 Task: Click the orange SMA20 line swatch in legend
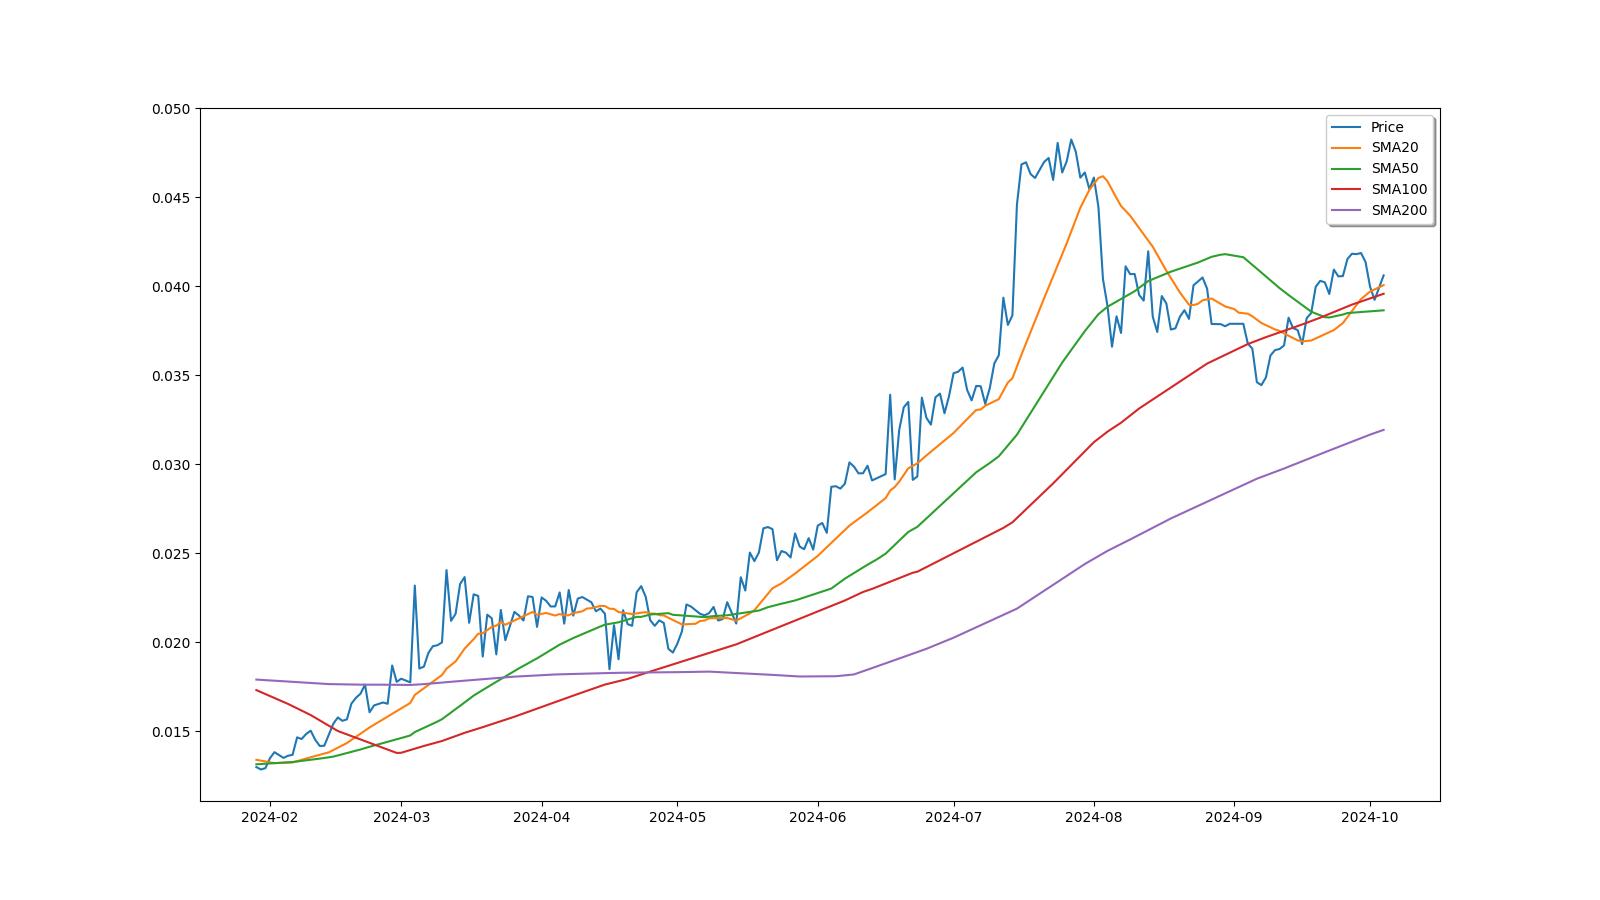tap(1347, 148)
